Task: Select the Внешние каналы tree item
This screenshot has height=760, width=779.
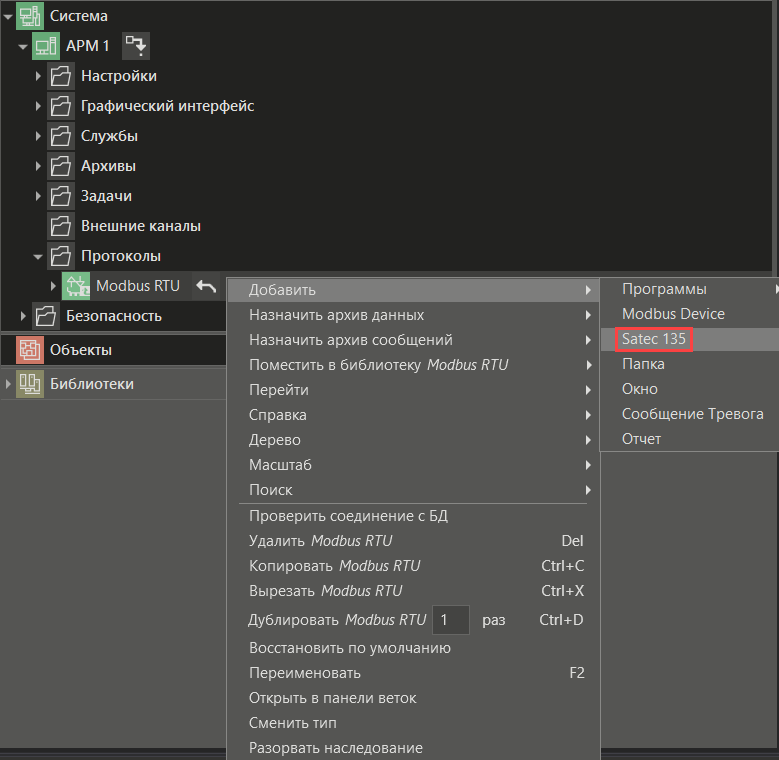Action: [140, 226]
